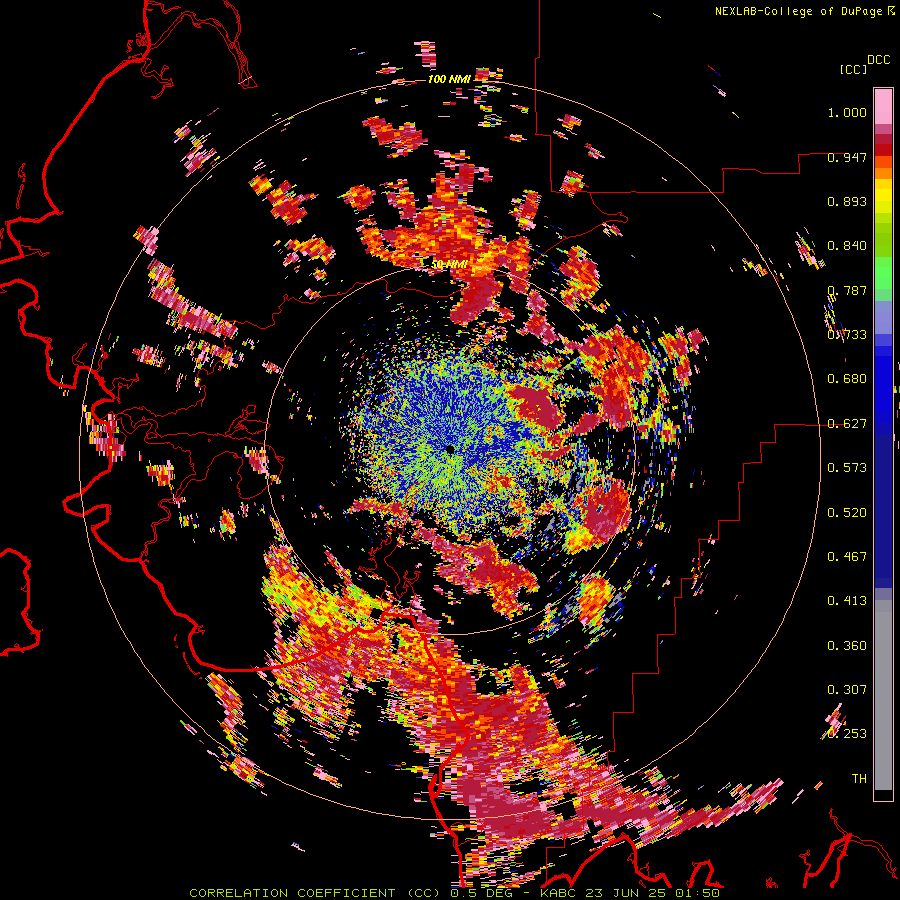Image resolution: width=900 pixels, height=900 pixels.
Task: Click the NEXLAB-College of DuPage label
Action: pos(798,11)
